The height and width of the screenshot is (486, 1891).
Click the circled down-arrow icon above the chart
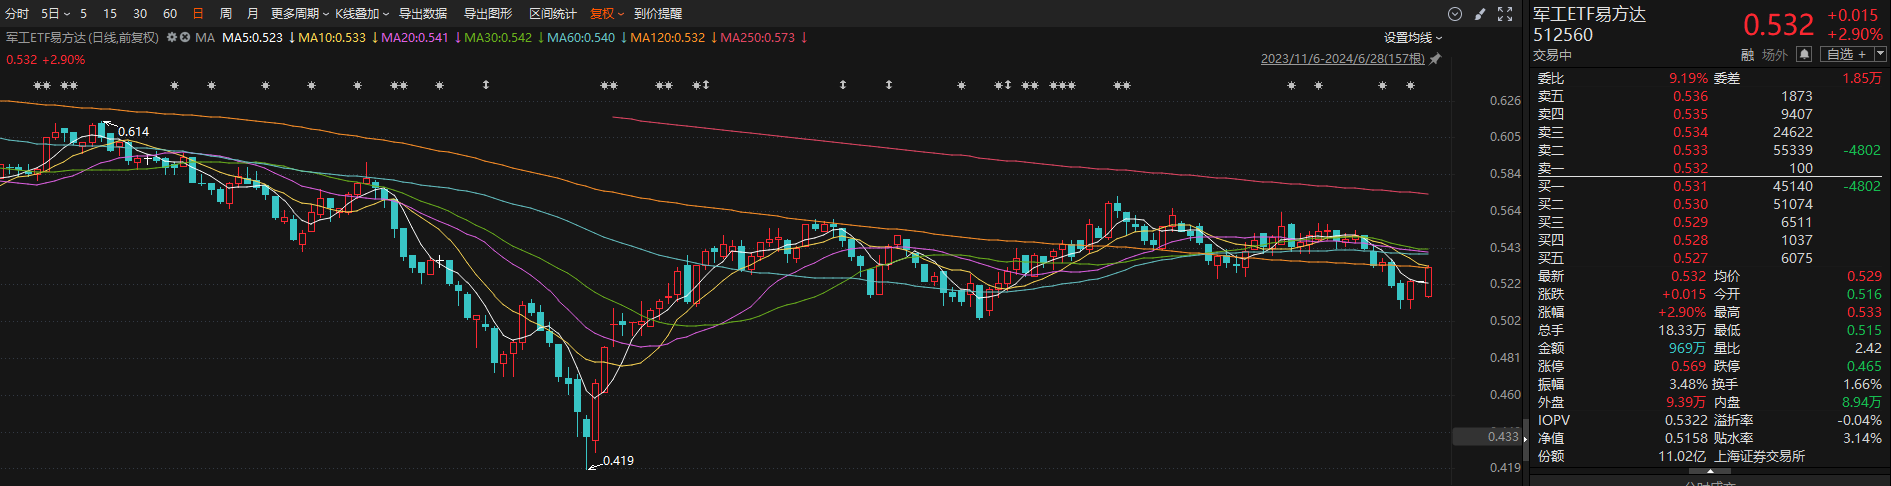tap(1455, 14)
